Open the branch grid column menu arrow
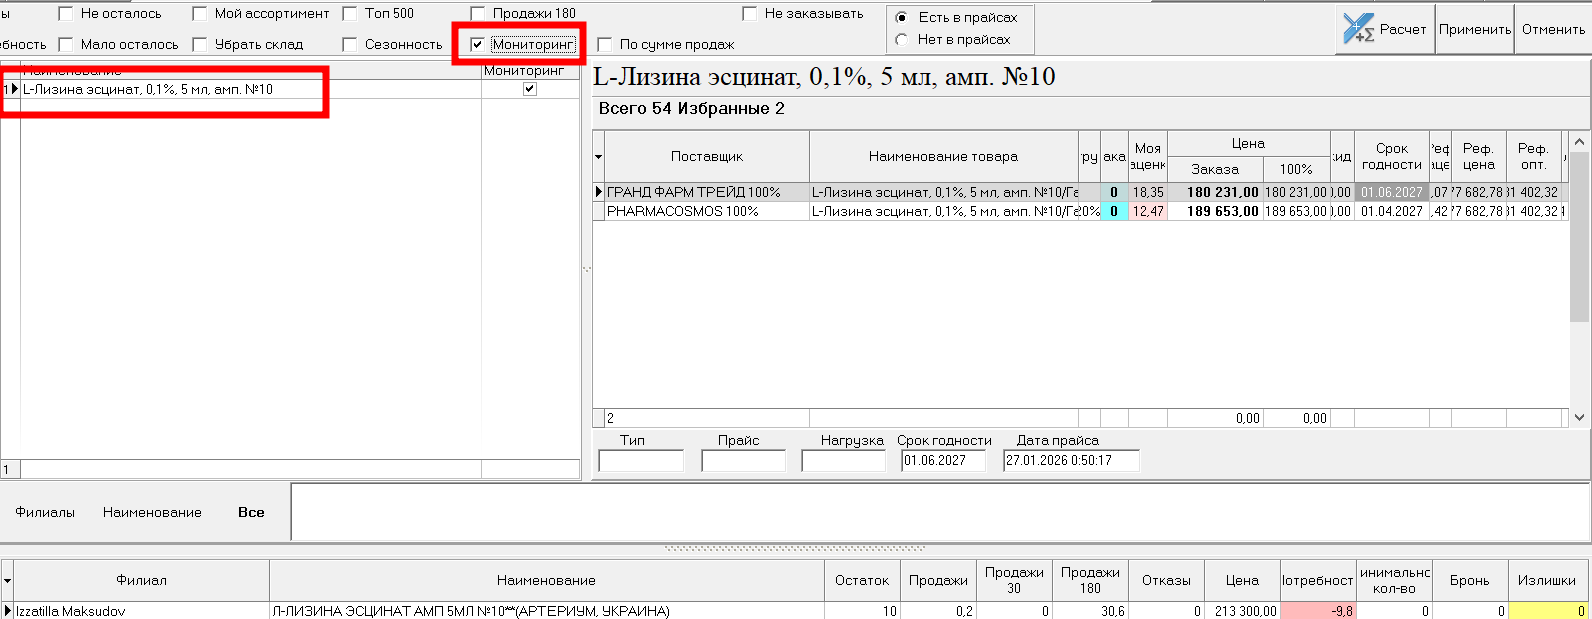1592x619 pixels. coord(7,581)
